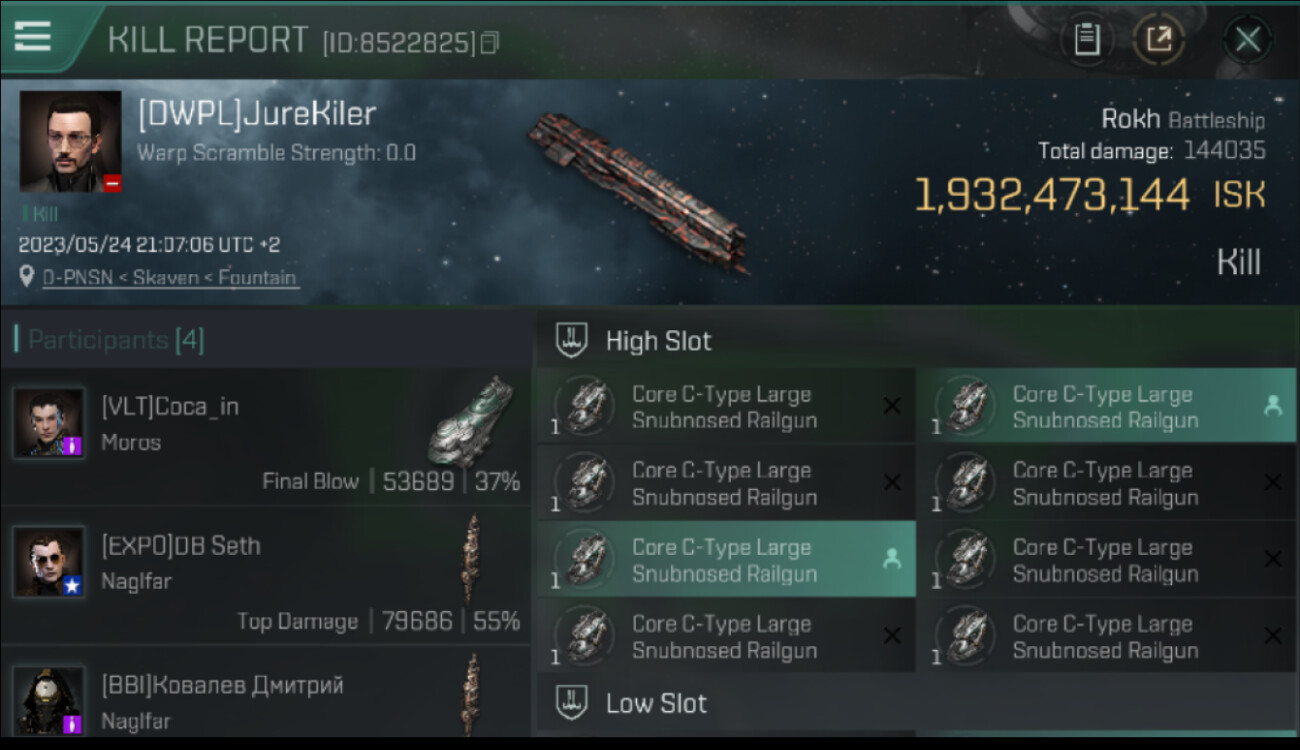Image resolution: width=1300 pixels, height=750 pixels.
Task: Open JureKiler's character portrait
Action: click(x=71, y=142)
